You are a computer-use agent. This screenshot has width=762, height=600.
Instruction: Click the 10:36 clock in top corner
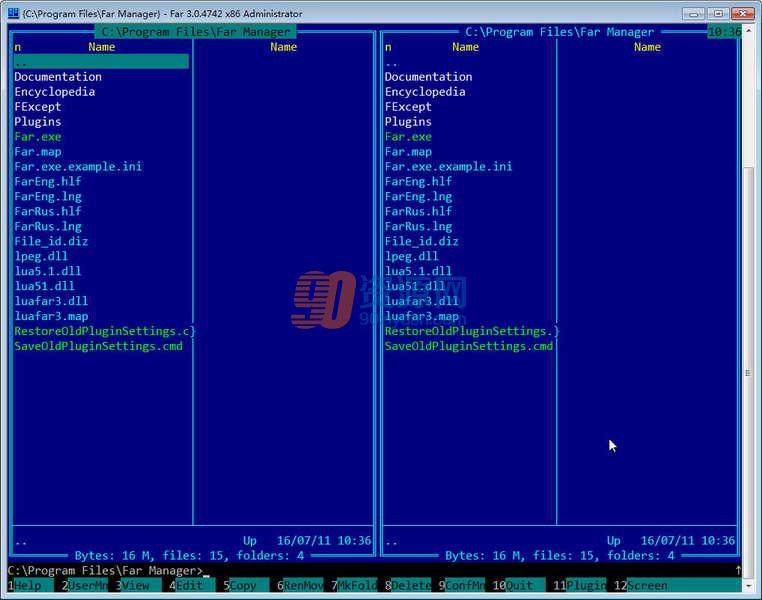(x=724, y=32)
